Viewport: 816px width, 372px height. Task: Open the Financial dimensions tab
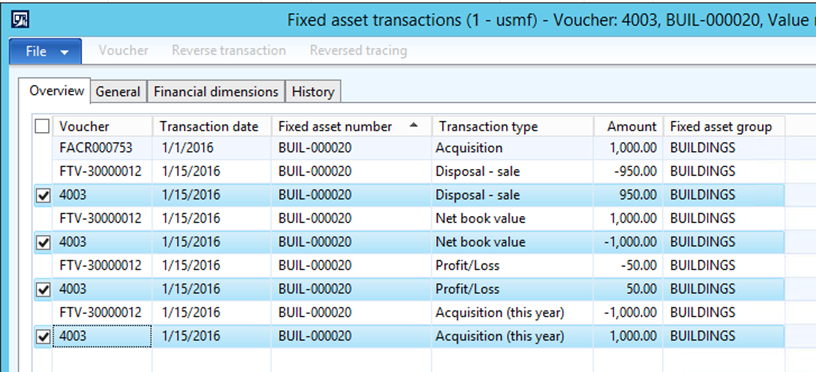[216, 92]
